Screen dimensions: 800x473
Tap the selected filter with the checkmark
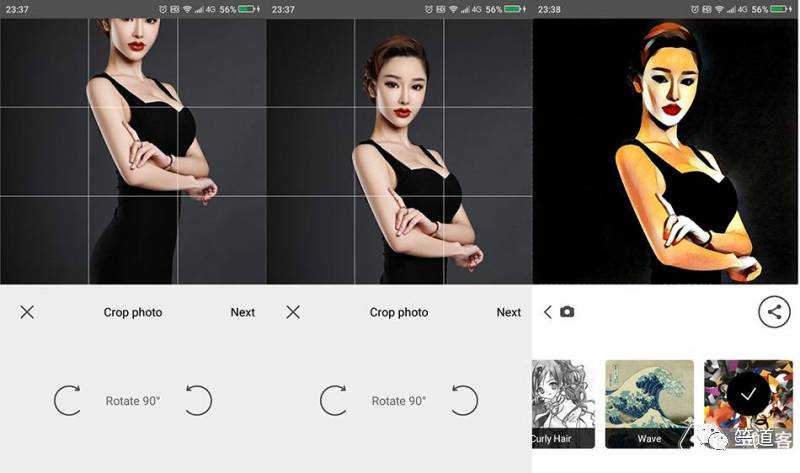tap(749, 394)
